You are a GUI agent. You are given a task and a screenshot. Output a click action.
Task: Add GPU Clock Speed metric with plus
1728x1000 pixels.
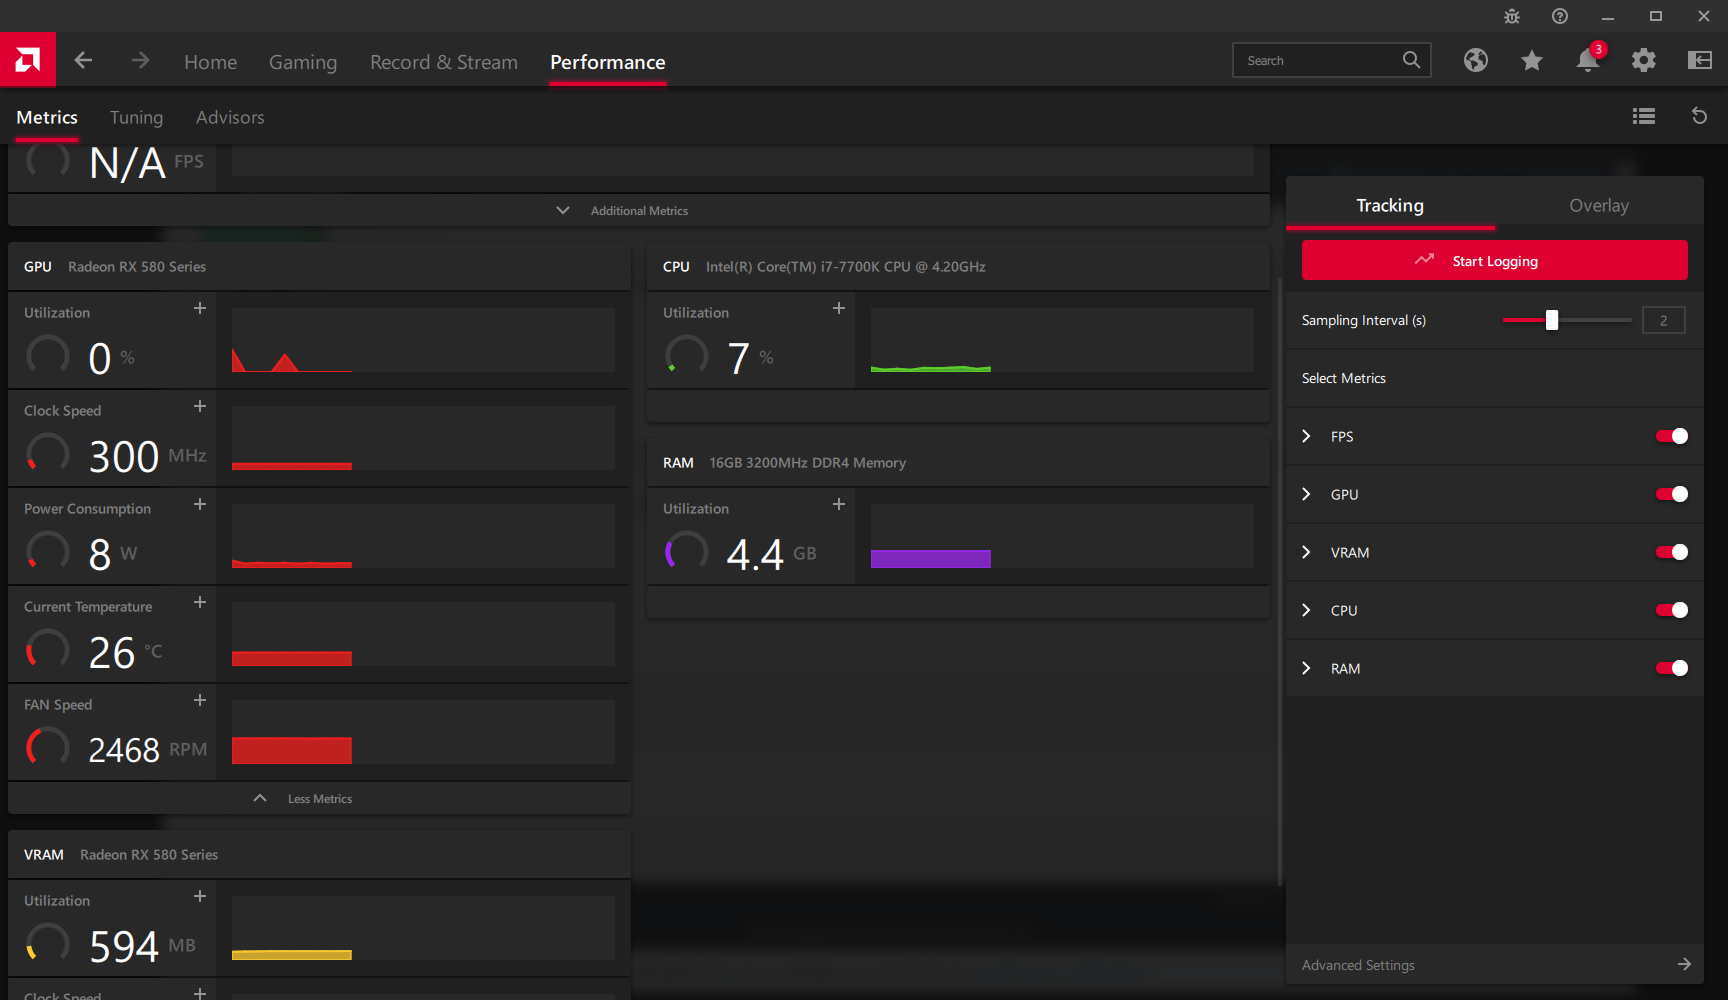pyautogui.click(x=200, y=406)
